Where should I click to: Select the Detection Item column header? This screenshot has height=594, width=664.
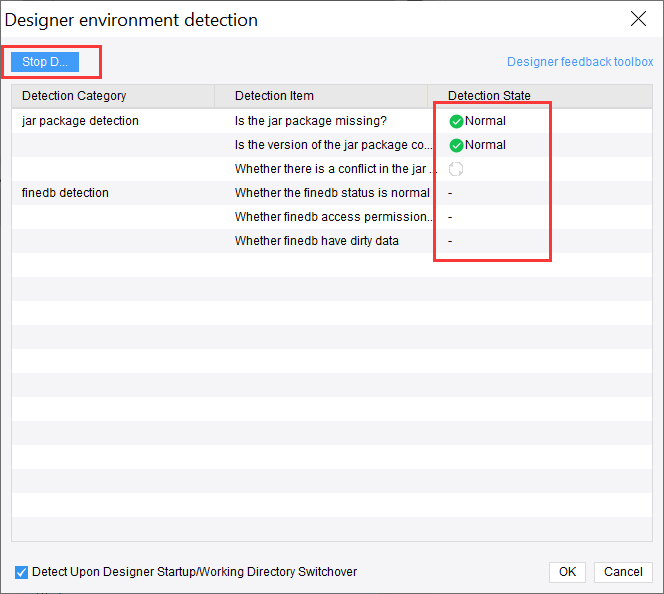pos(321,96)
